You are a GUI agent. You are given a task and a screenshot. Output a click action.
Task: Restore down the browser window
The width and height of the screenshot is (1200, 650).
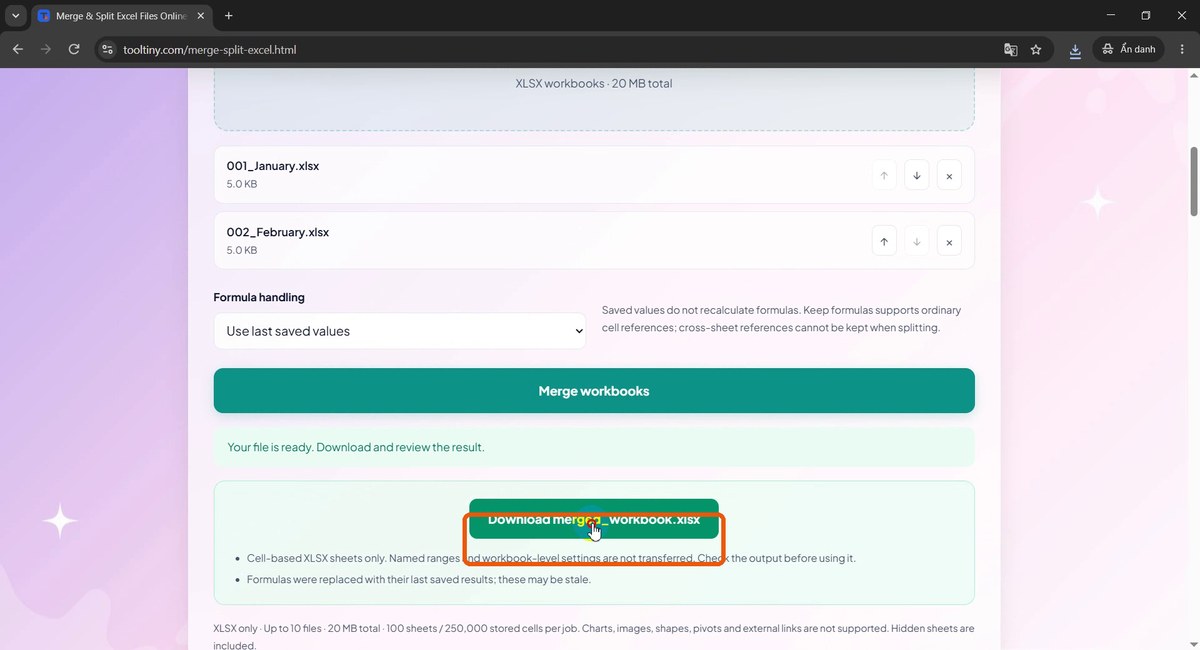pos(1146,16)
